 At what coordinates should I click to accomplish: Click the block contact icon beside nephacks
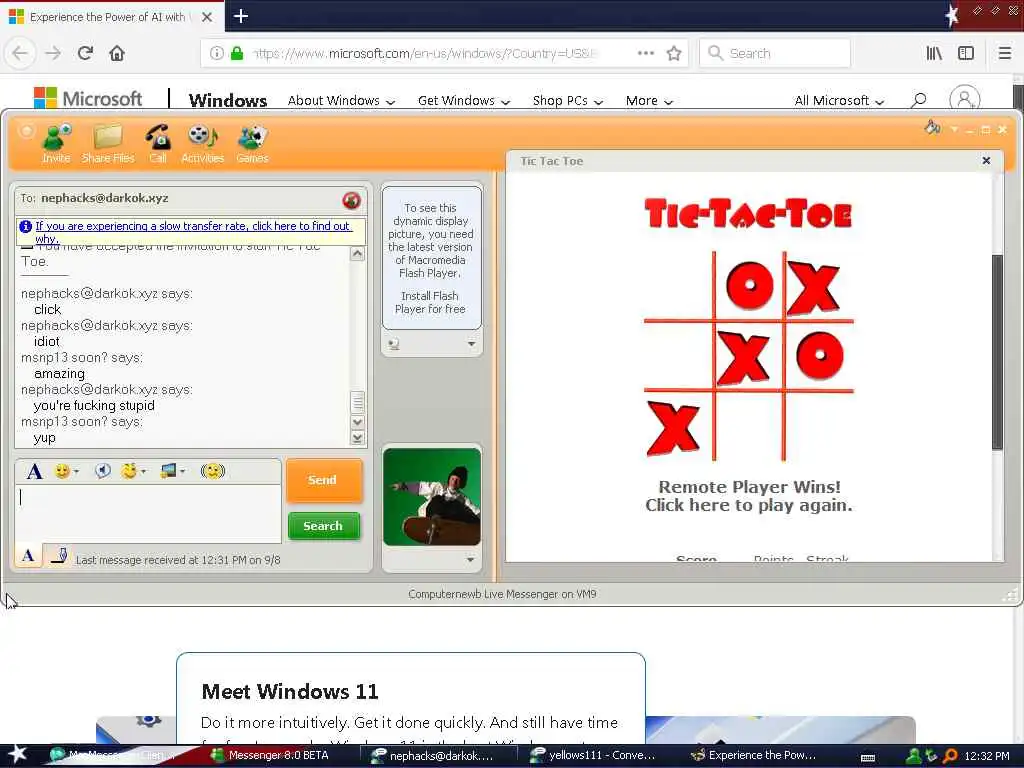tap(351, 200)
